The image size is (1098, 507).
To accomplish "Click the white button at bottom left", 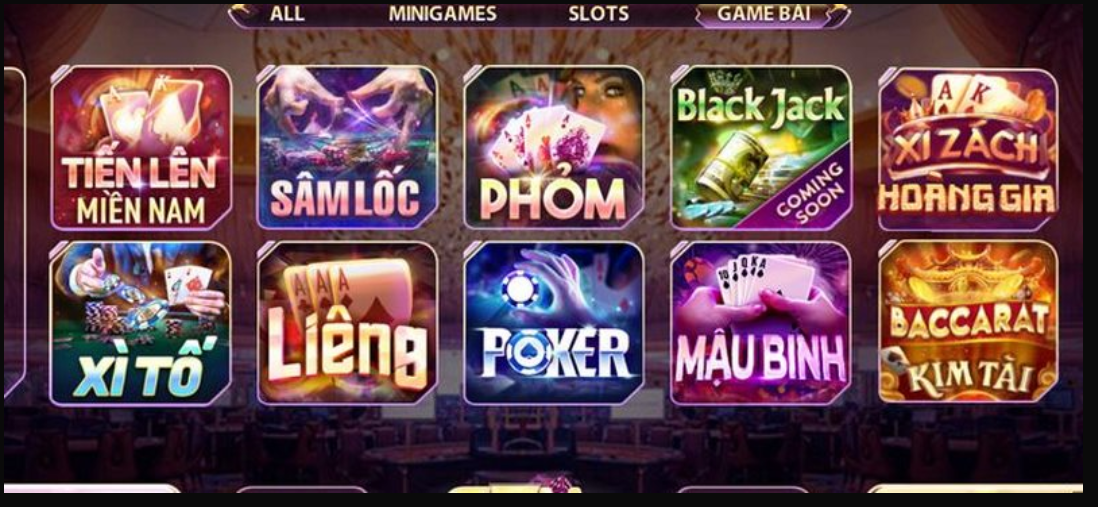I will pos(92,488).
